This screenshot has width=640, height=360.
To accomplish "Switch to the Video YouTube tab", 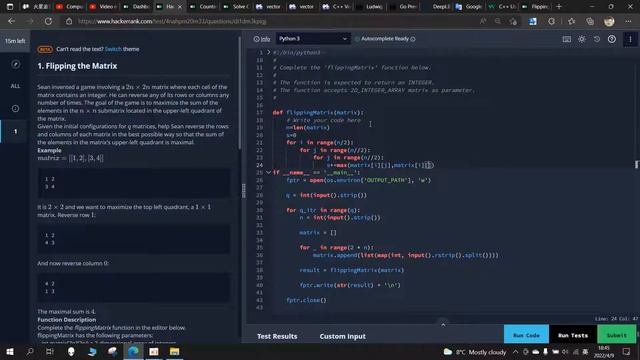I will [x=102, y=7].
